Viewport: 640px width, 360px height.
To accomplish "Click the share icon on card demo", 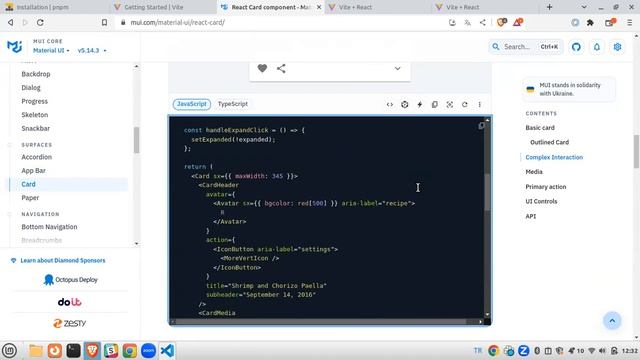I will [x=281, y=68].
